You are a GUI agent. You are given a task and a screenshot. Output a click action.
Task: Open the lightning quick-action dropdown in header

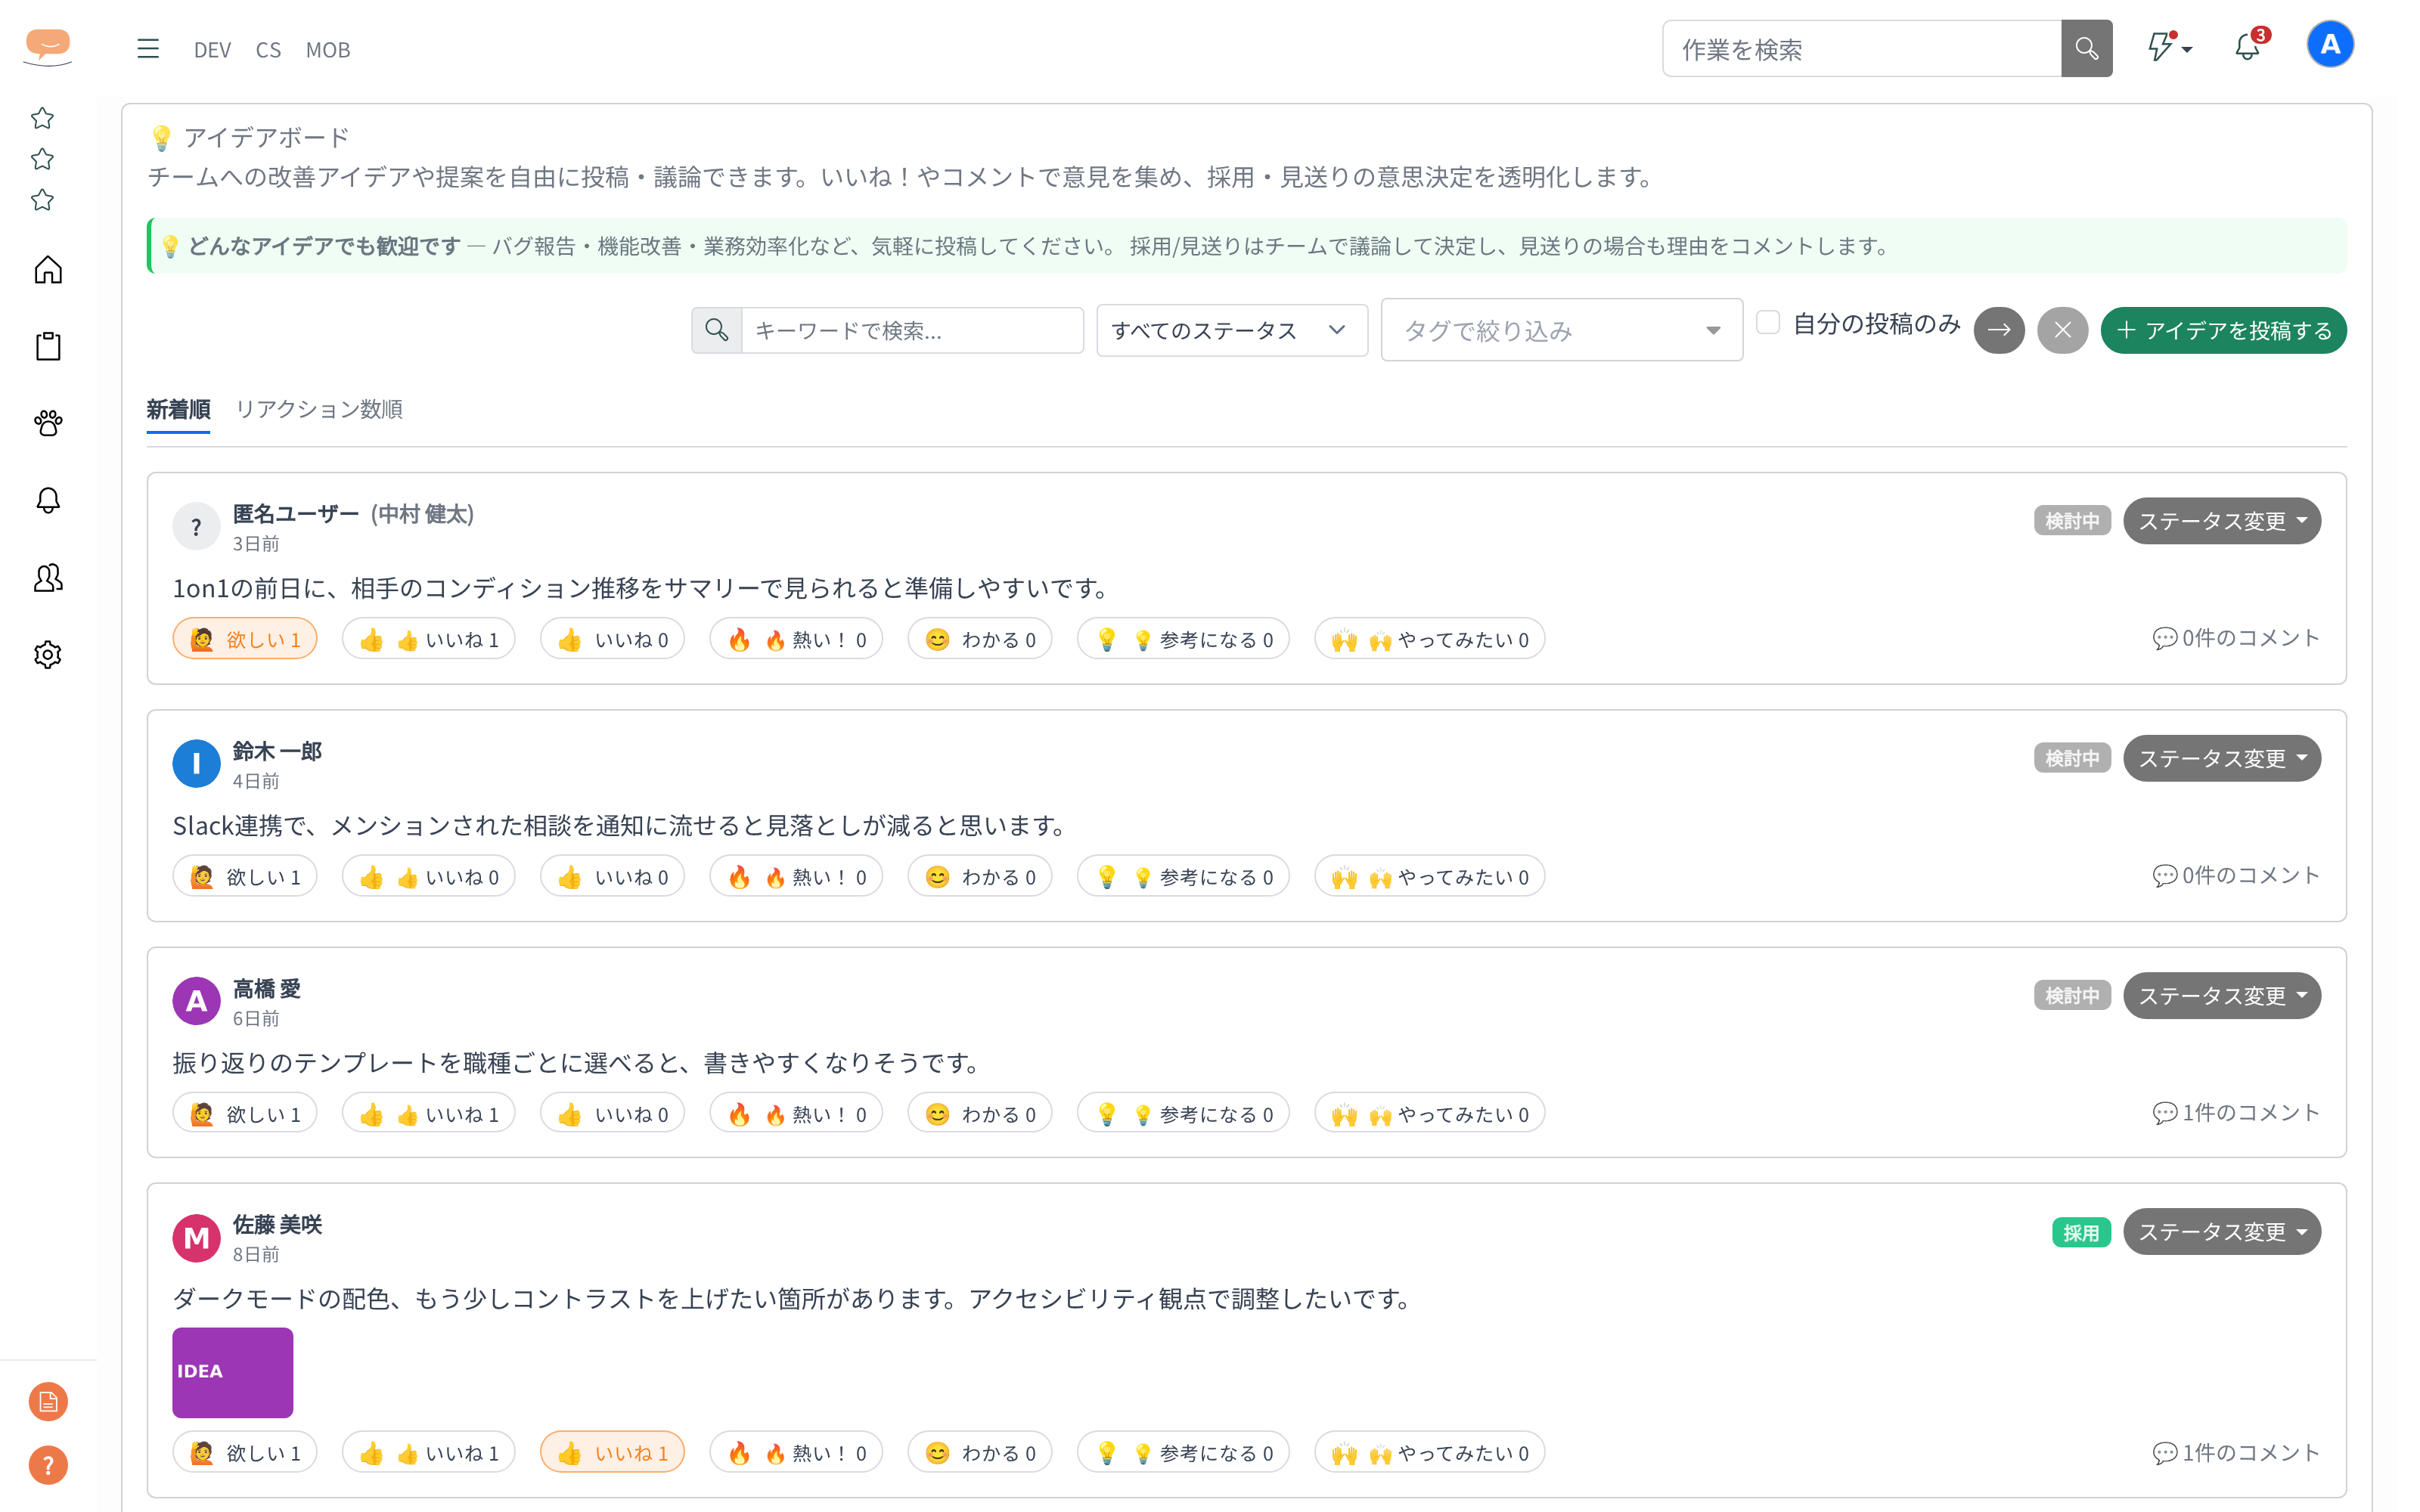(x=2170, y=47)
